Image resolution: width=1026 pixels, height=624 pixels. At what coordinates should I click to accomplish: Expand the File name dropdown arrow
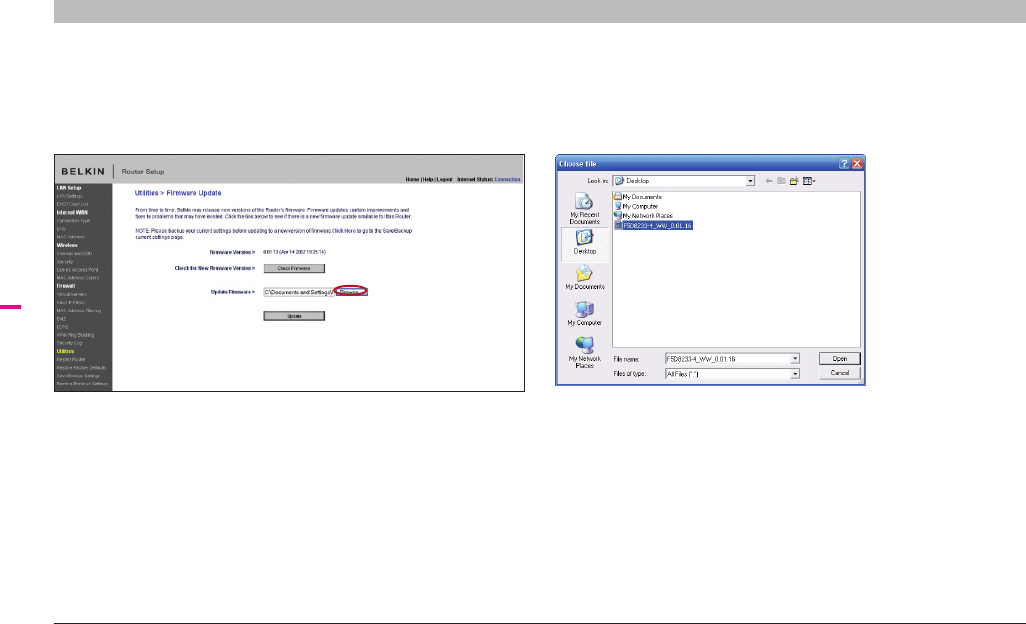(x=795, y=358)
